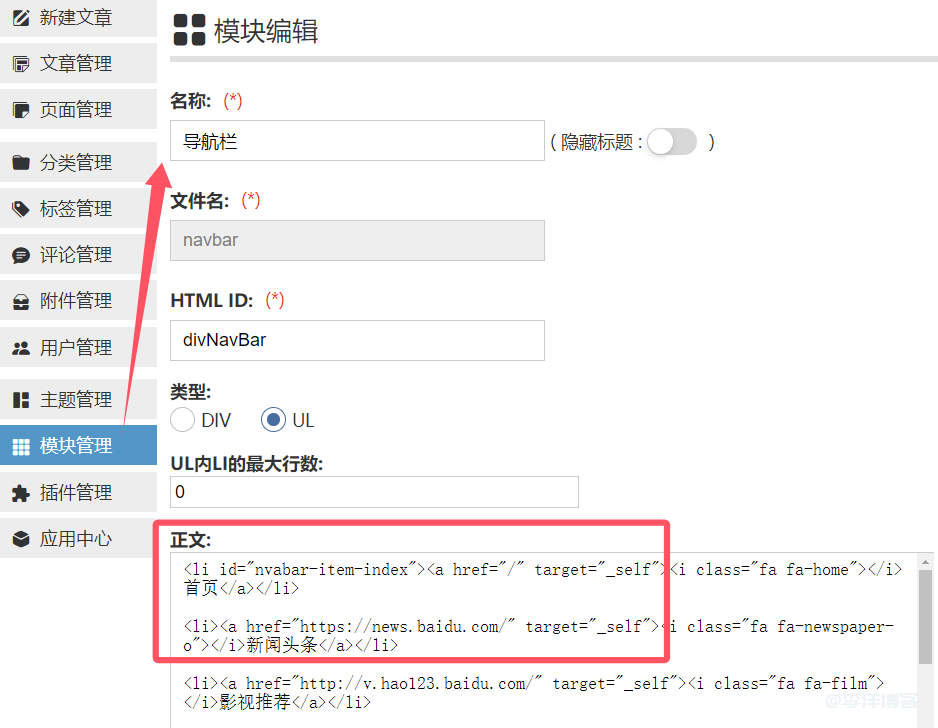Click the 名称 input containing 导航栏
This screenshot has height=728, width=938.
pos(357,141)
